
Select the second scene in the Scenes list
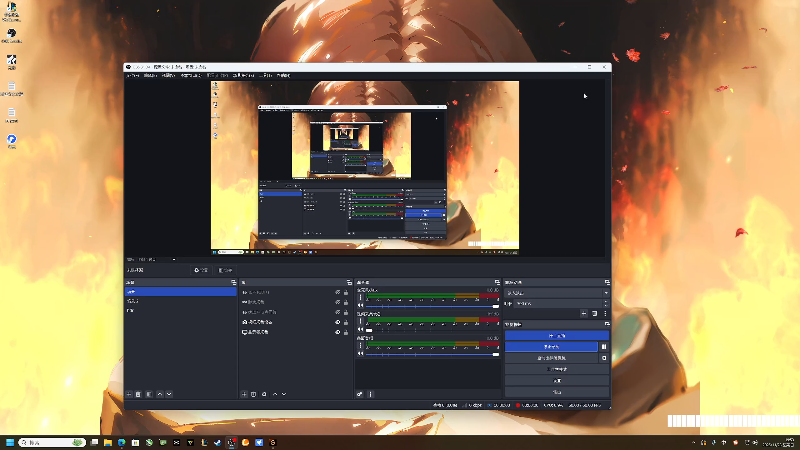(x=181, y=301)
